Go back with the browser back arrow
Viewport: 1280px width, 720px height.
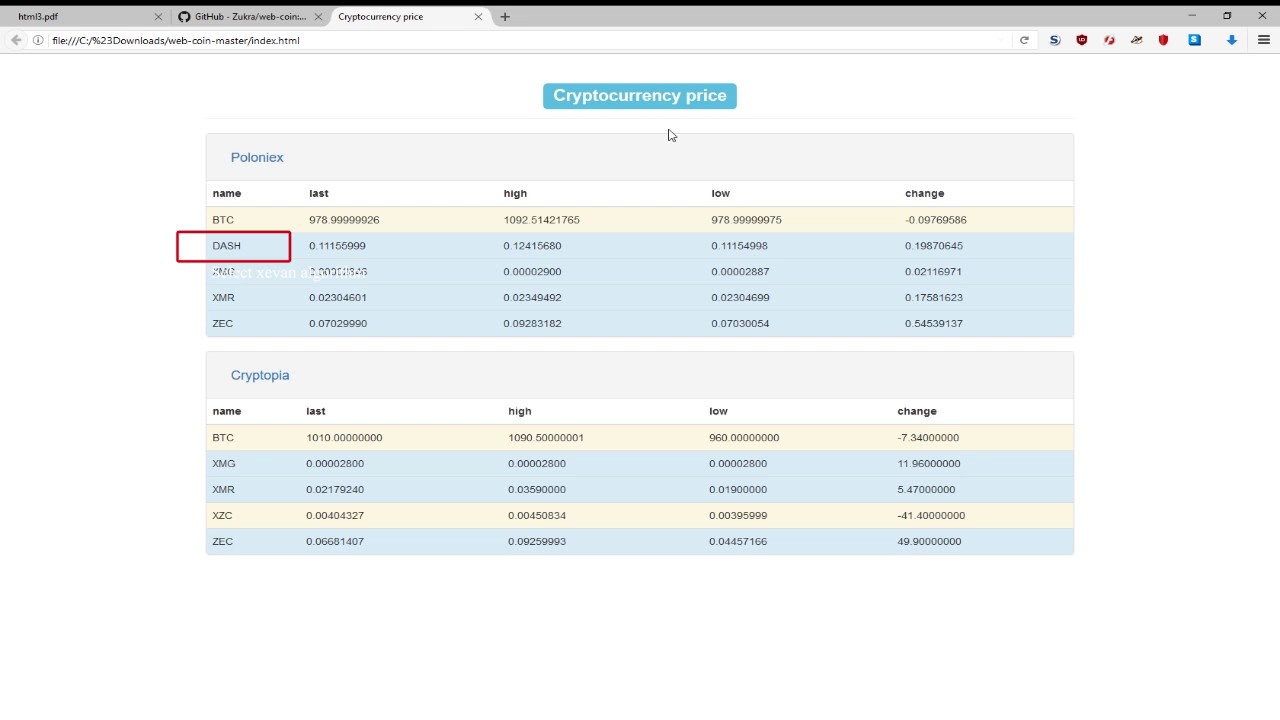[16, 40]
